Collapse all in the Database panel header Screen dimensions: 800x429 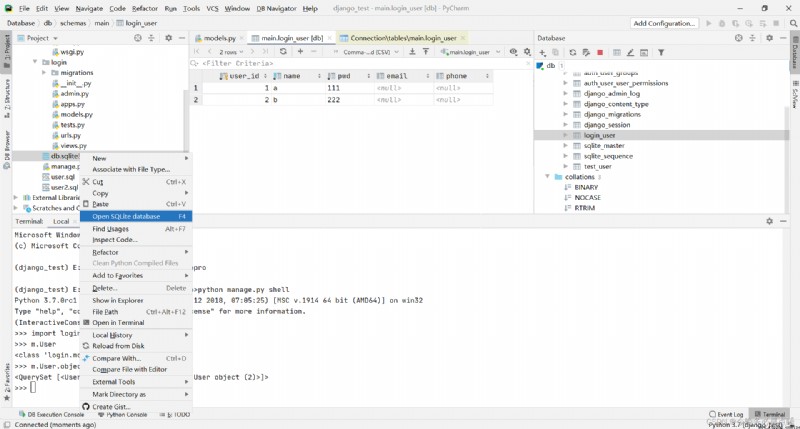coord(752,38)
